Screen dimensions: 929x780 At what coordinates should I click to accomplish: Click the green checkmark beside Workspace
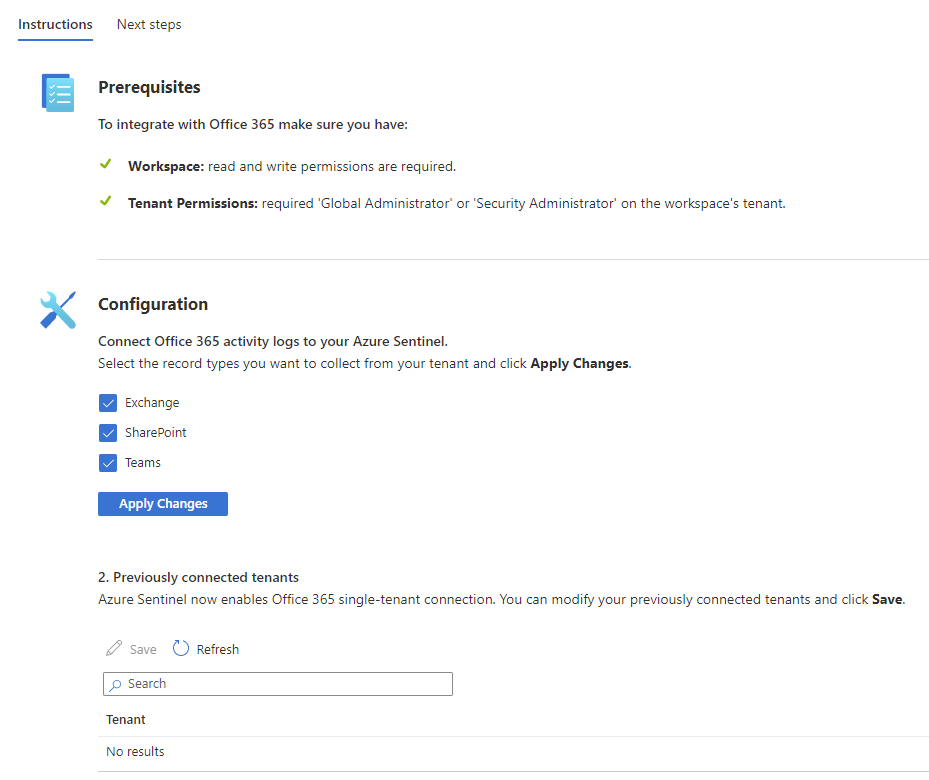(106, 165)
